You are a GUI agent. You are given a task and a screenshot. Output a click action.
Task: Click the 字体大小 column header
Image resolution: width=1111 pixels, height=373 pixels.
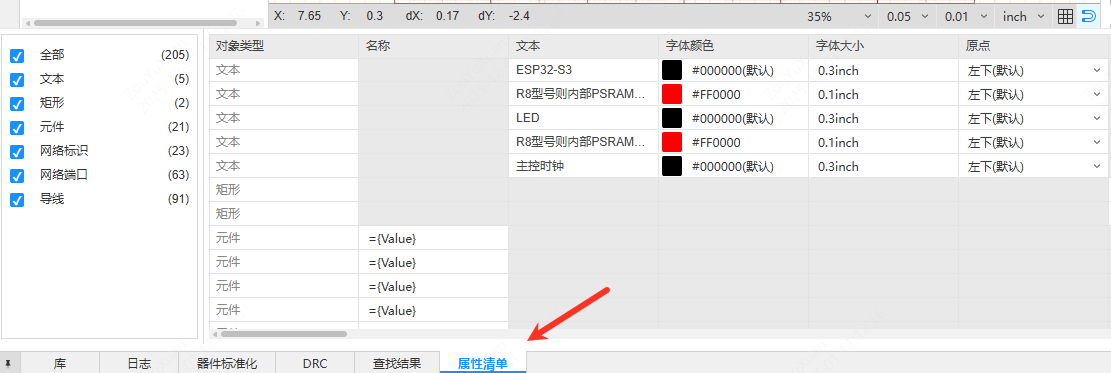(884, 46)
